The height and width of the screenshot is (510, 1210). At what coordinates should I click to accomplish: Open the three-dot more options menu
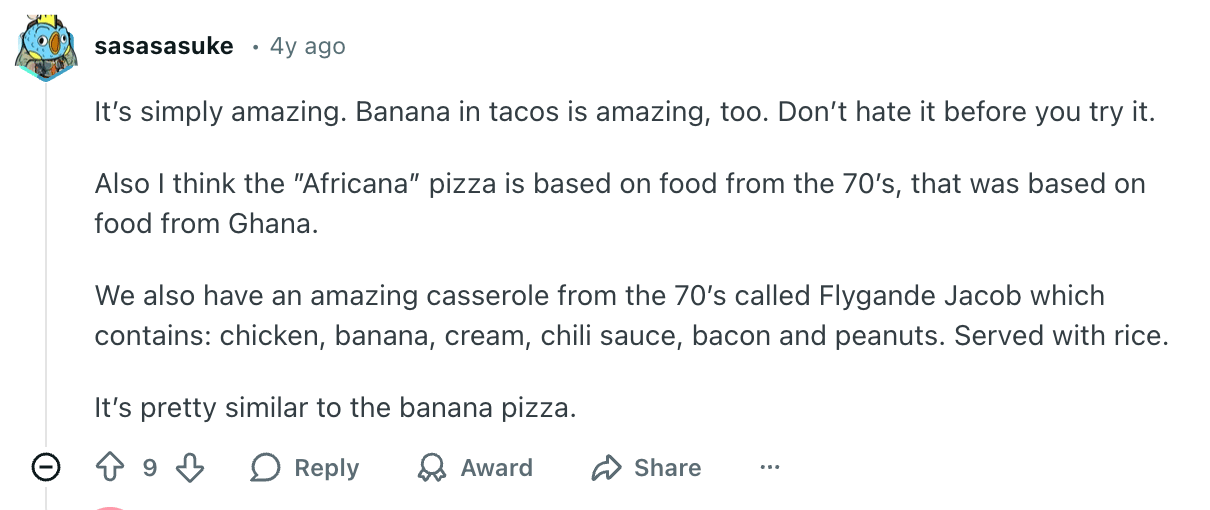(769, 468)
